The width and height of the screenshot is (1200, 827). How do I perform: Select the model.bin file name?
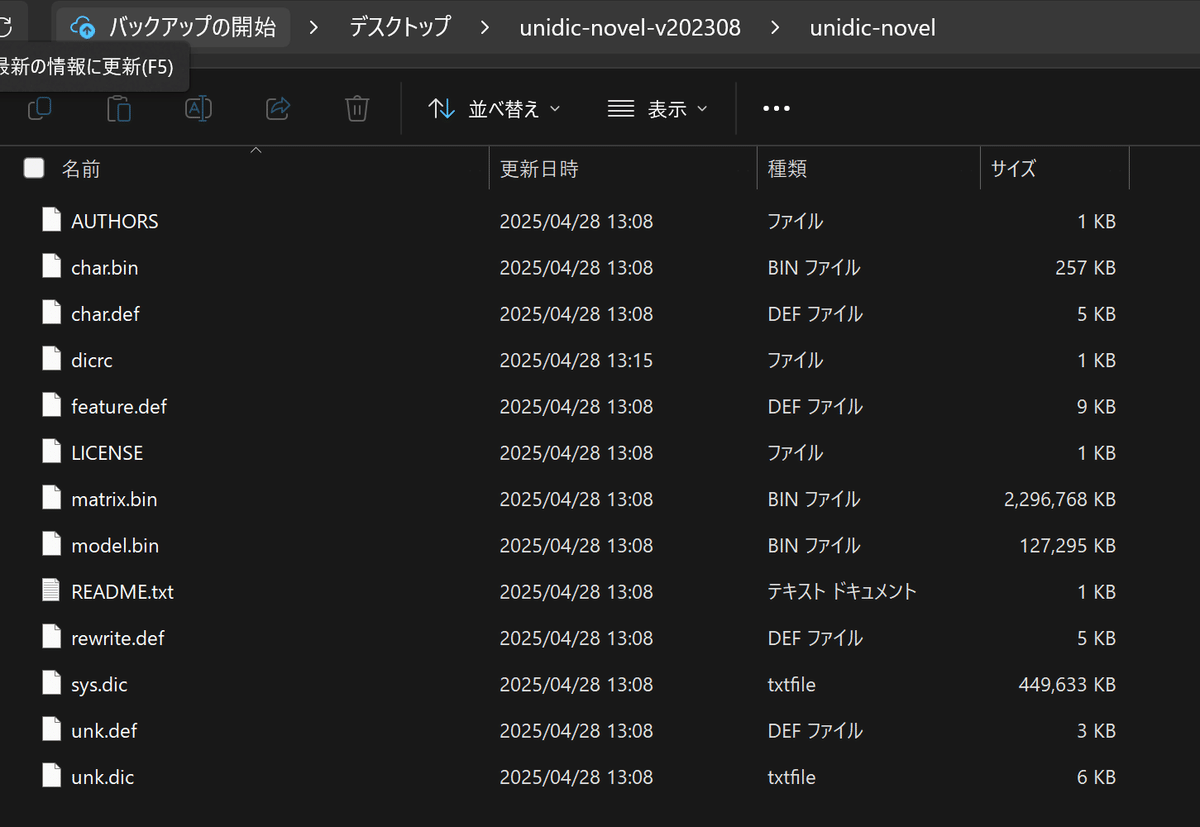[x=115, y=545]
